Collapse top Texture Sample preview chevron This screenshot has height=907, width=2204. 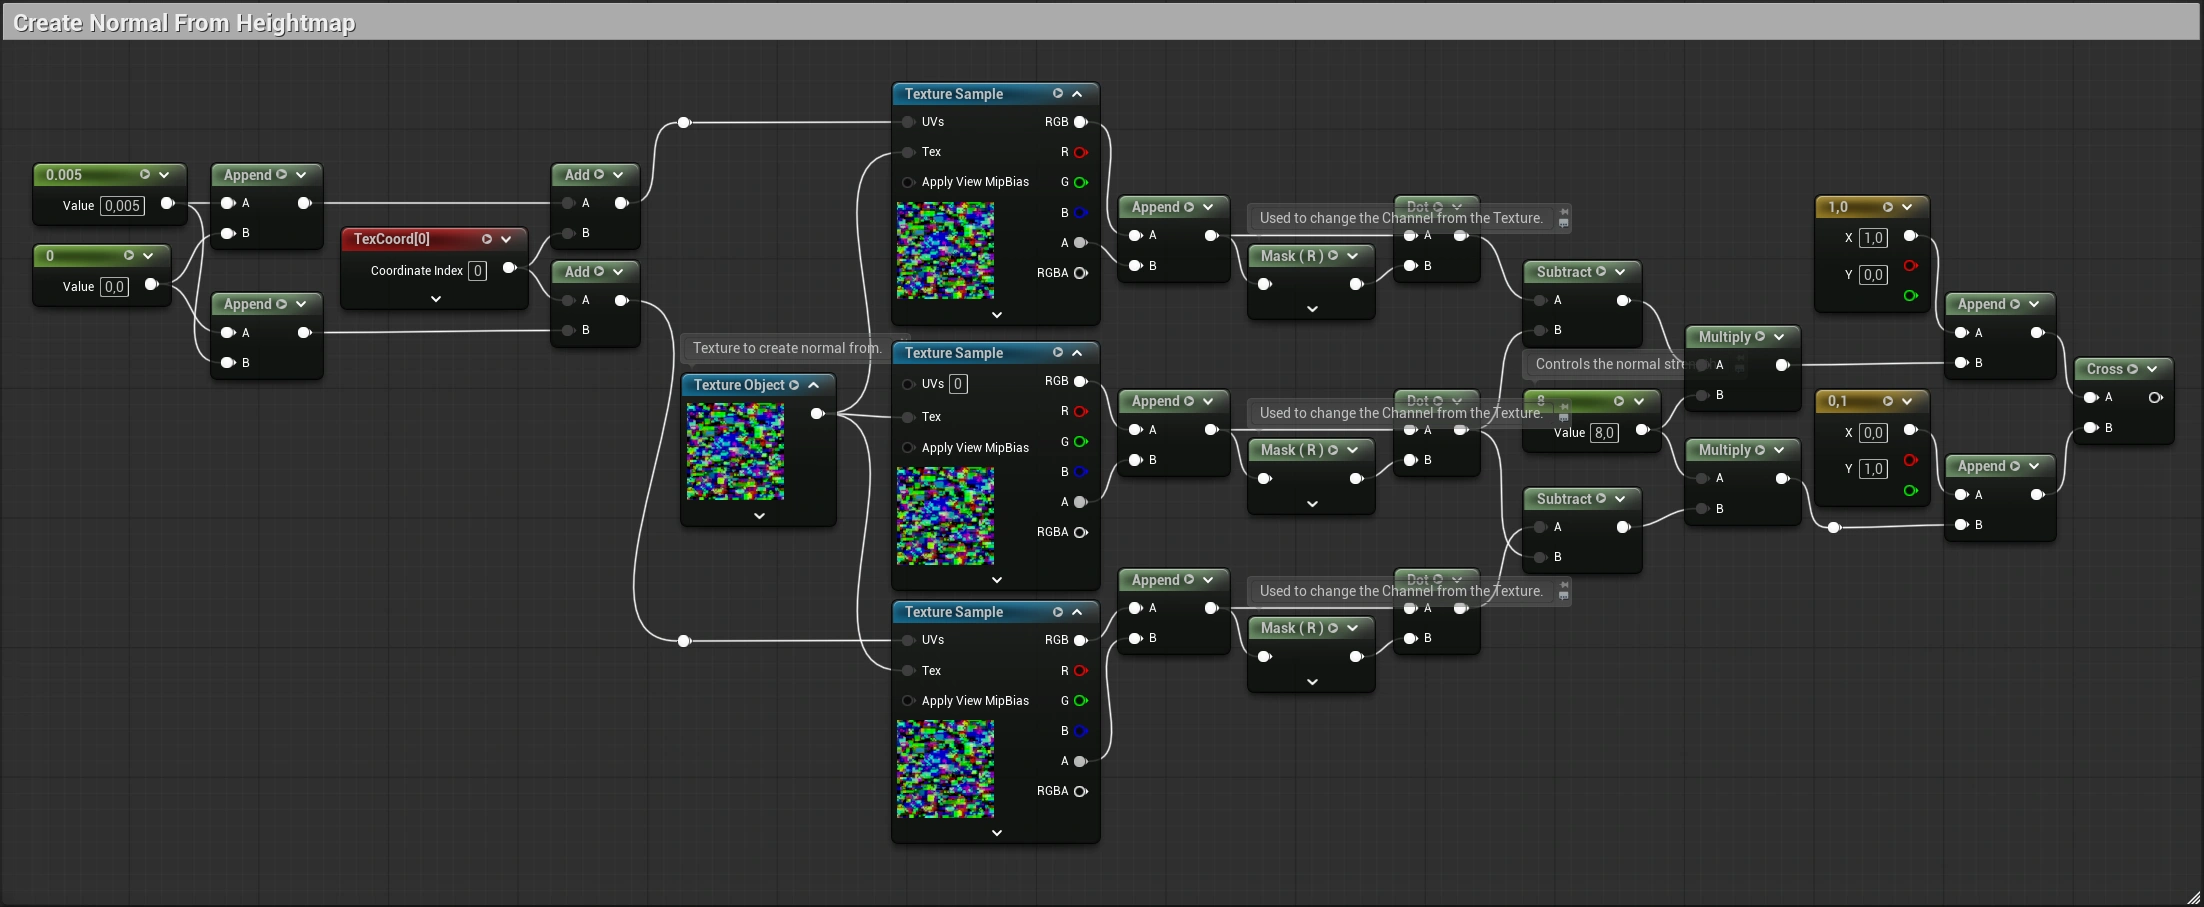[x=1077, y=93]
